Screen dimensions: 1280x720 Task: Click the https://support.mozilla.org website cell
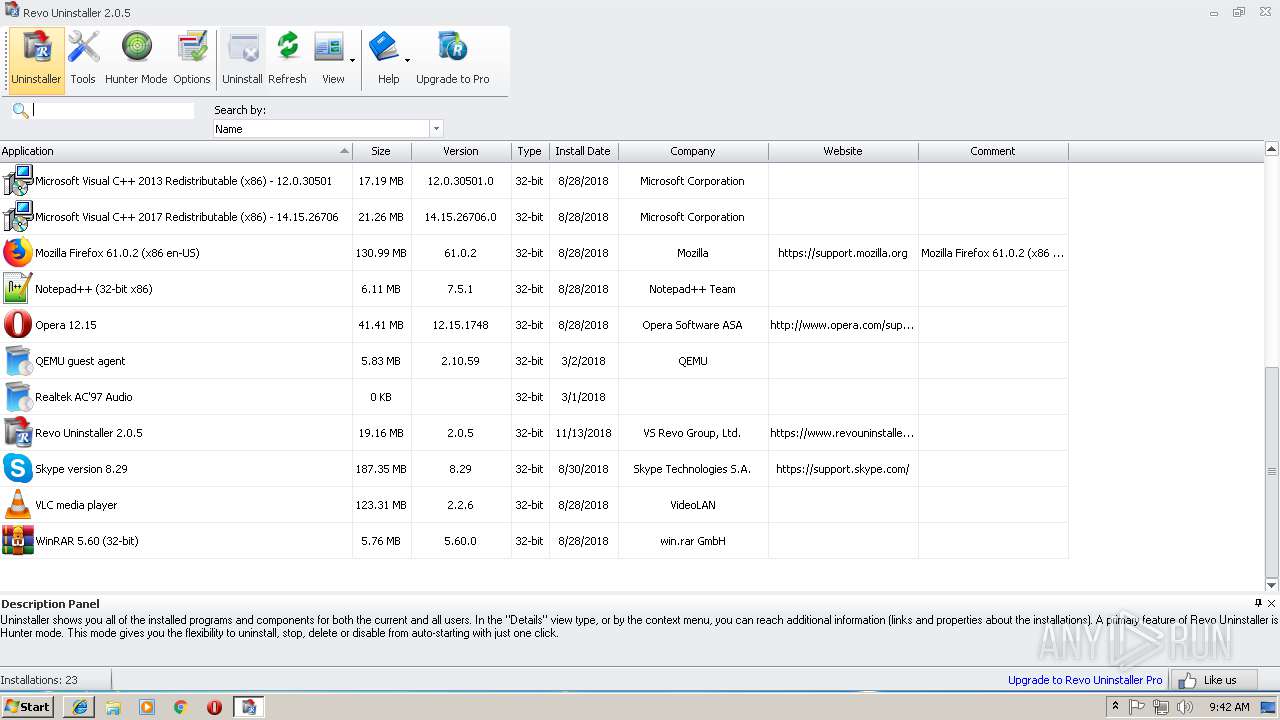[843, 253]
